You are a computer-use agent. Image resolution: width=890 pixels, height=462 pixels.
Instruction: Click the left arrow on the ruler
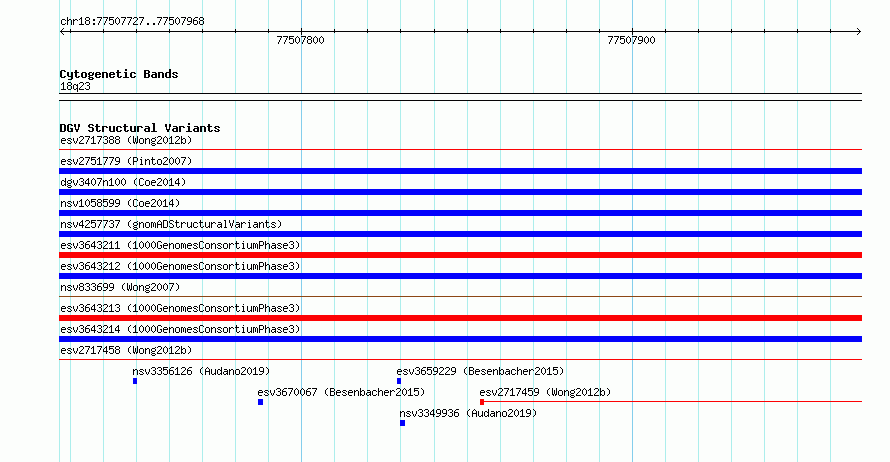[x=63, y=32]
